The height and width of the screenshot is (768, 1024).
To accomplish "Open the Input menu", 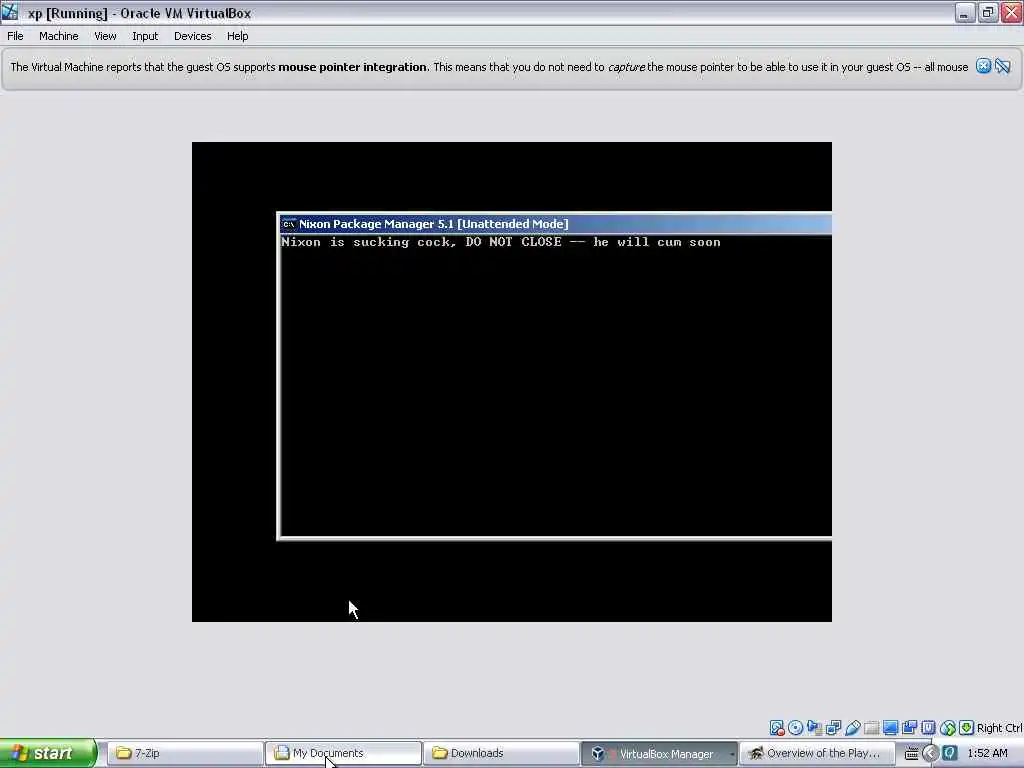I will (145, 36).
